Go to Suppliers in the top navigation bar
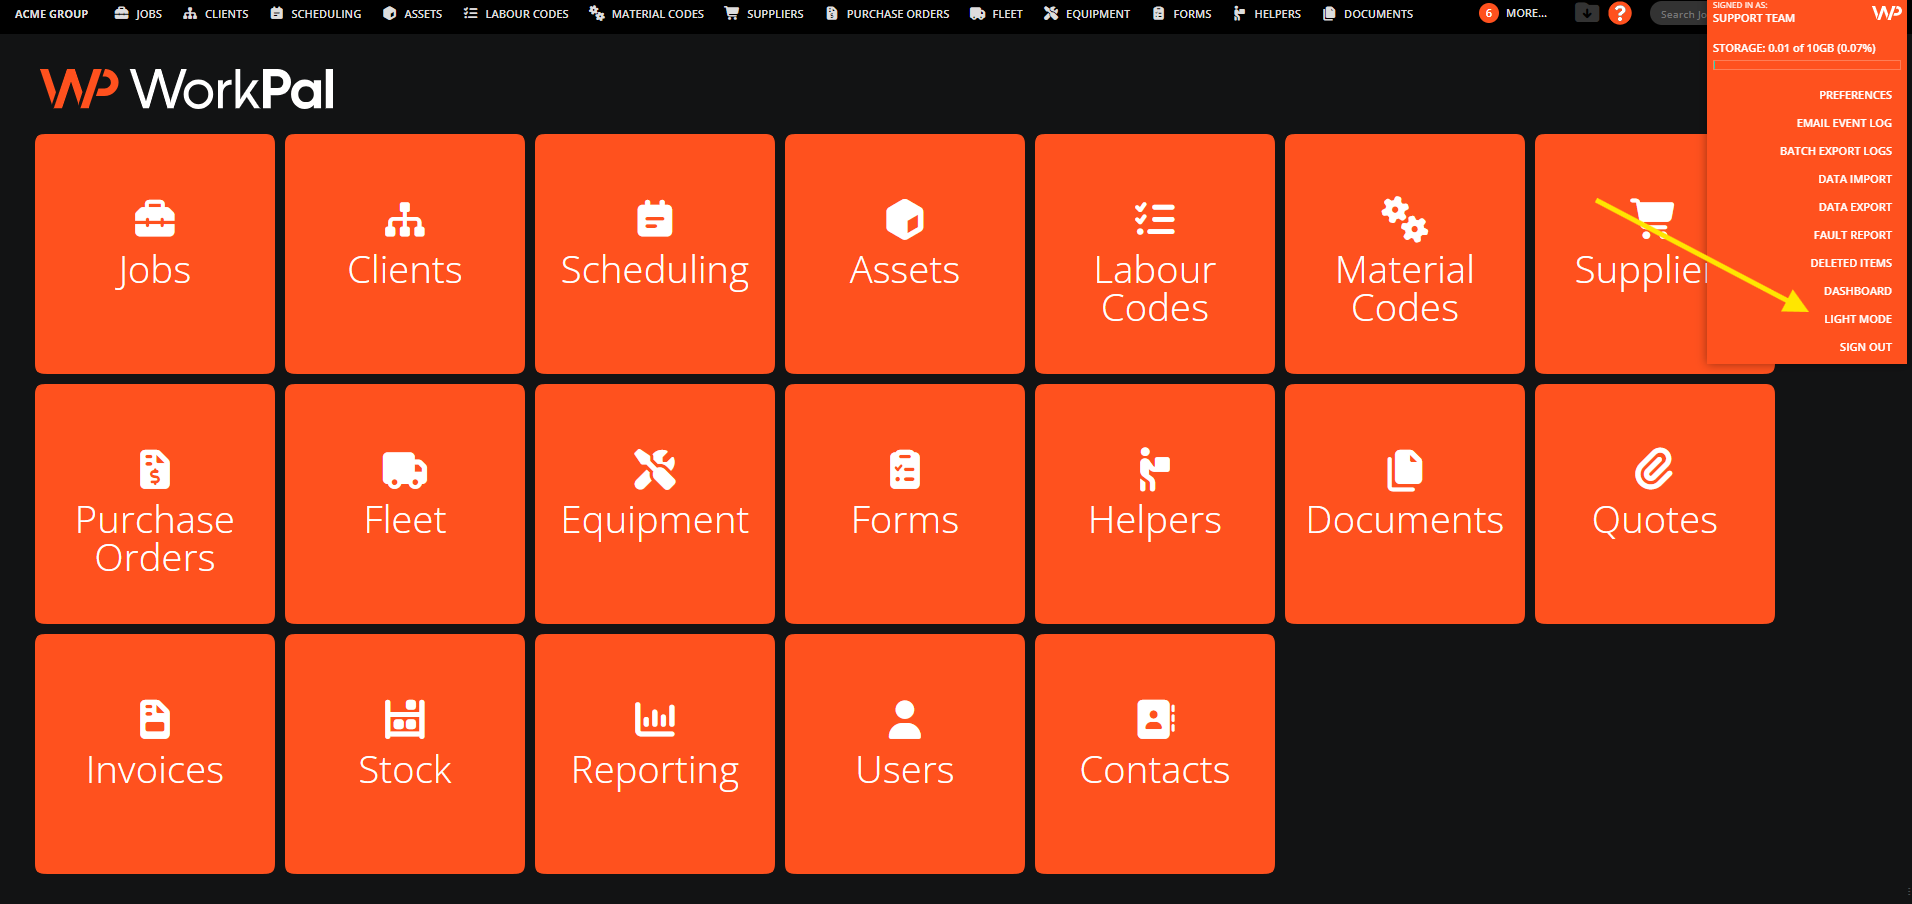The width and height of the screenshot is (1912, 904). [x=764, y=14]
